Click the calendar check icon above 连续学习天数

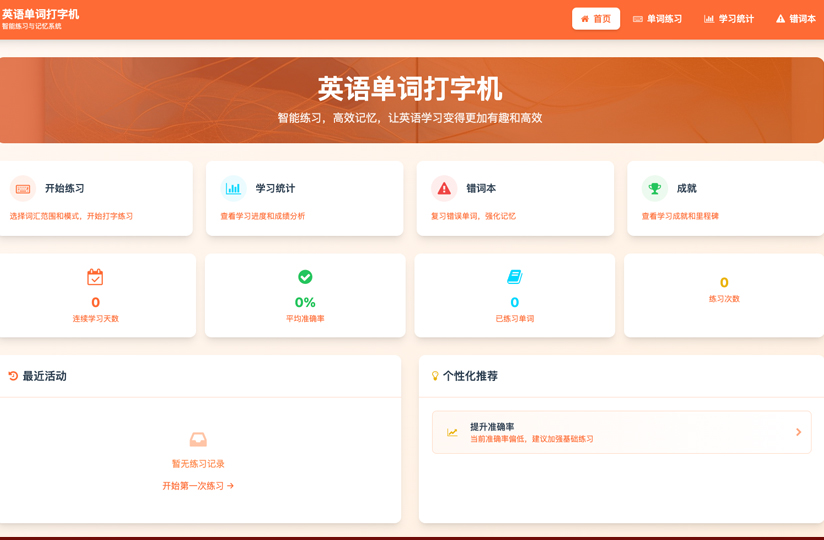click(x=95, y=277)
